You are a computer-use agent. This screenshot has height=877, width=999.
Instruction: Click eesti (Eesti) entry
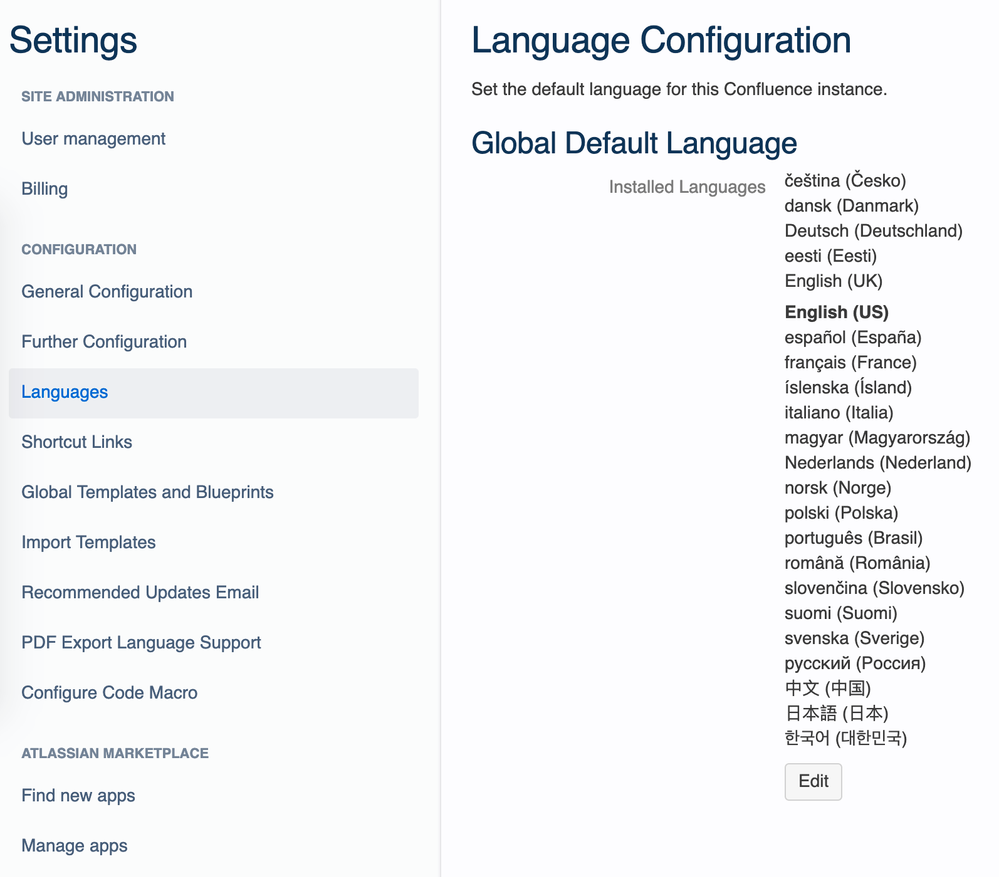[x=831, y=256]
